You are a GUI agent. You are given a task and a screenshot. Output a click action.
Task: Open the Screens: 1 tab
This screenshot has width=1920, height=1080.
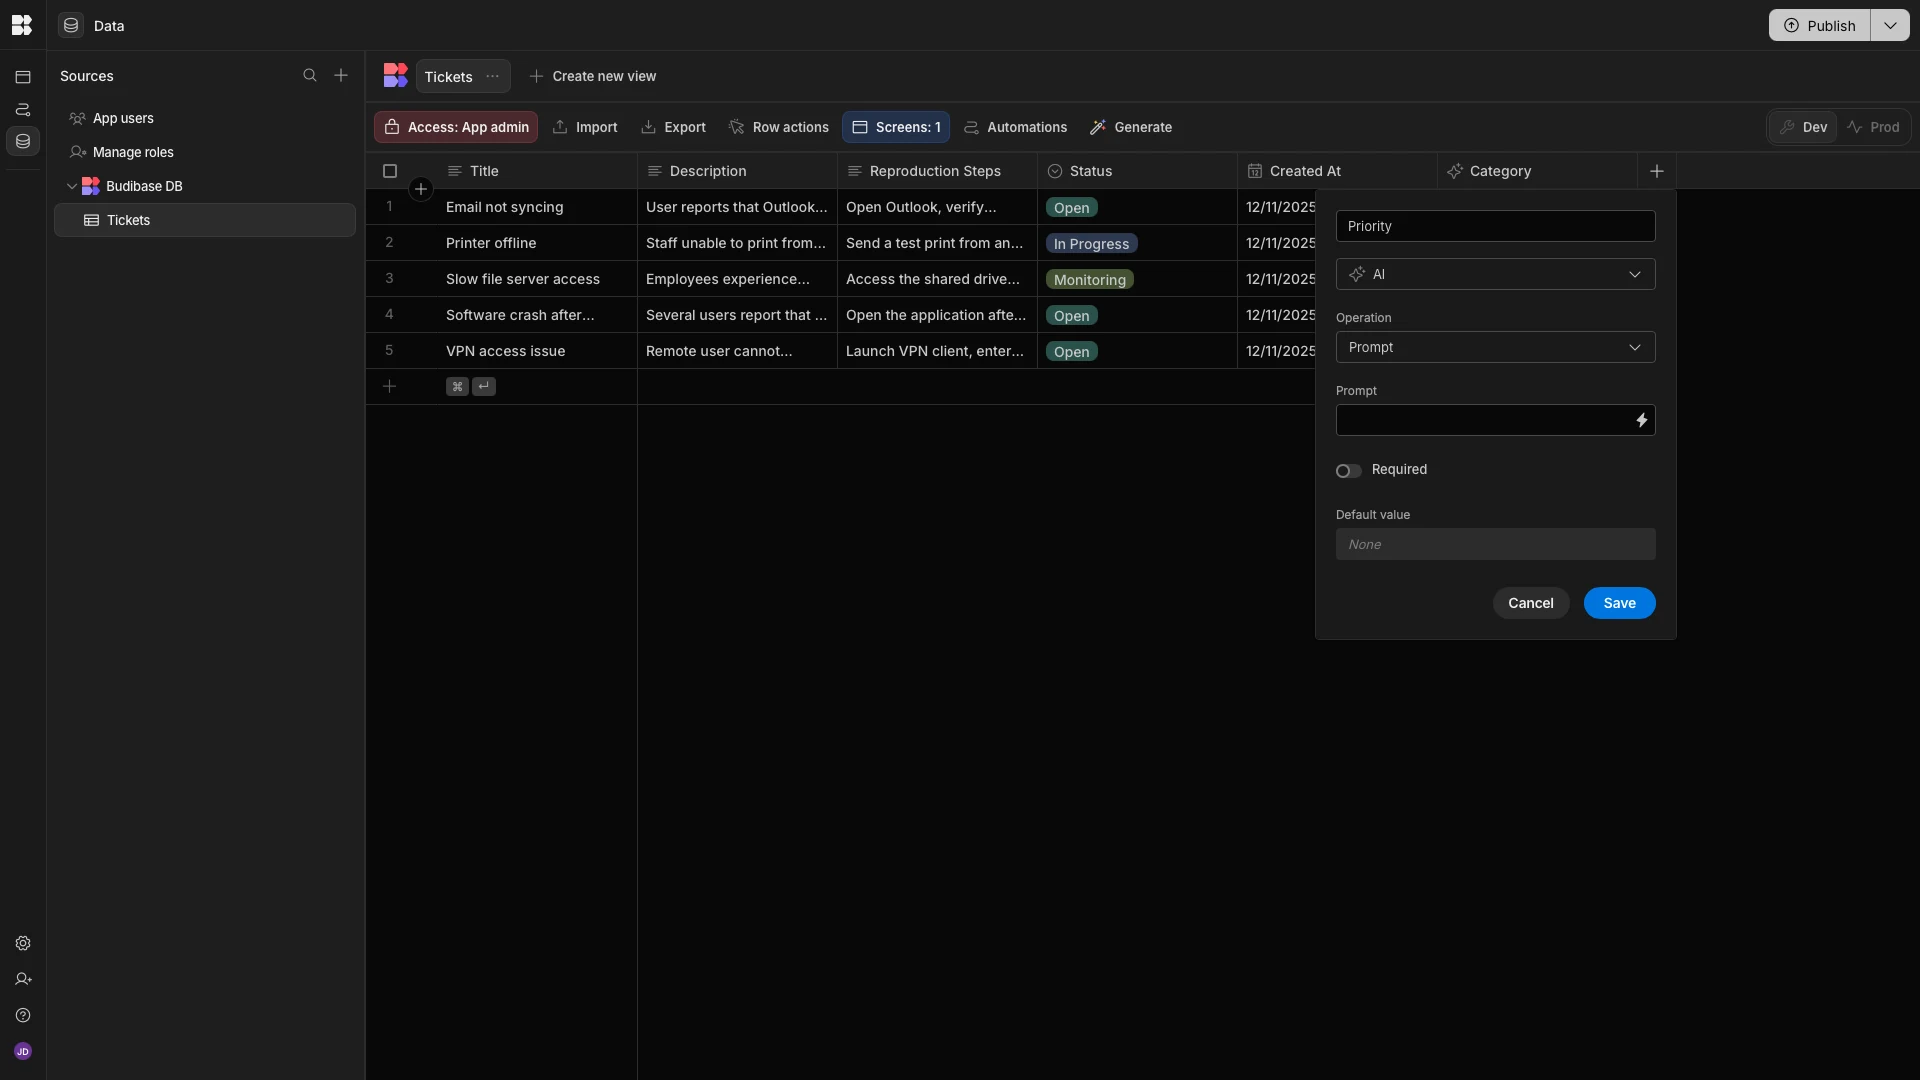pyautogui.click(x=896, y=127)
